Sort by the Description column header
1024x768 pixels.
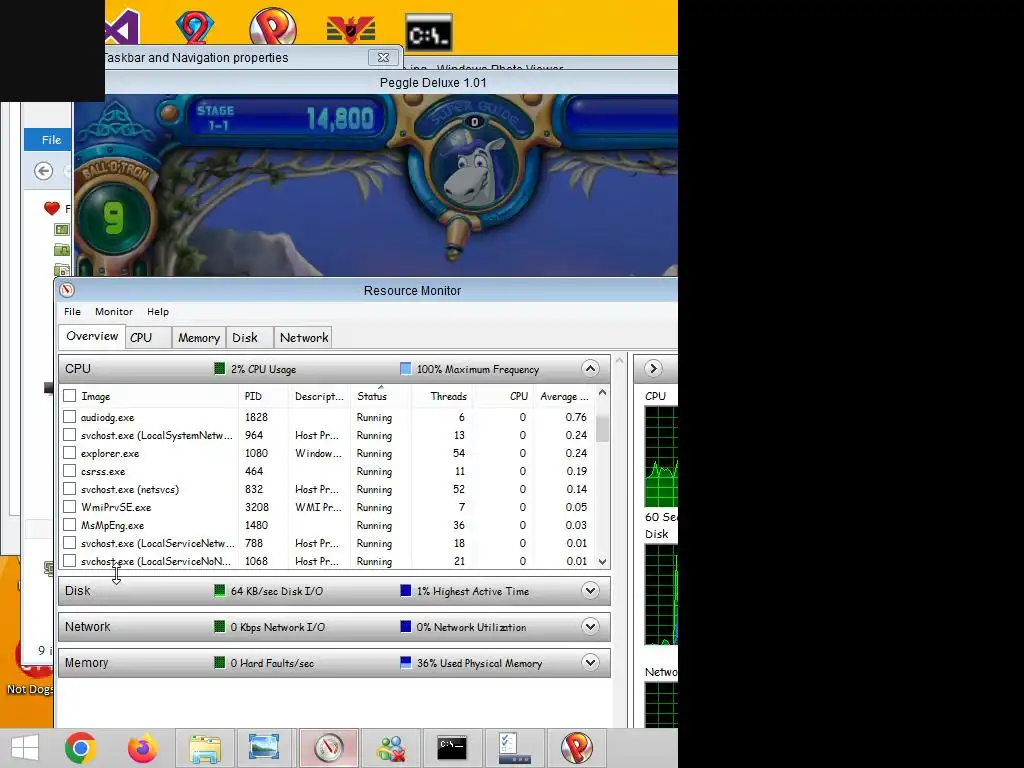point(319,396)
